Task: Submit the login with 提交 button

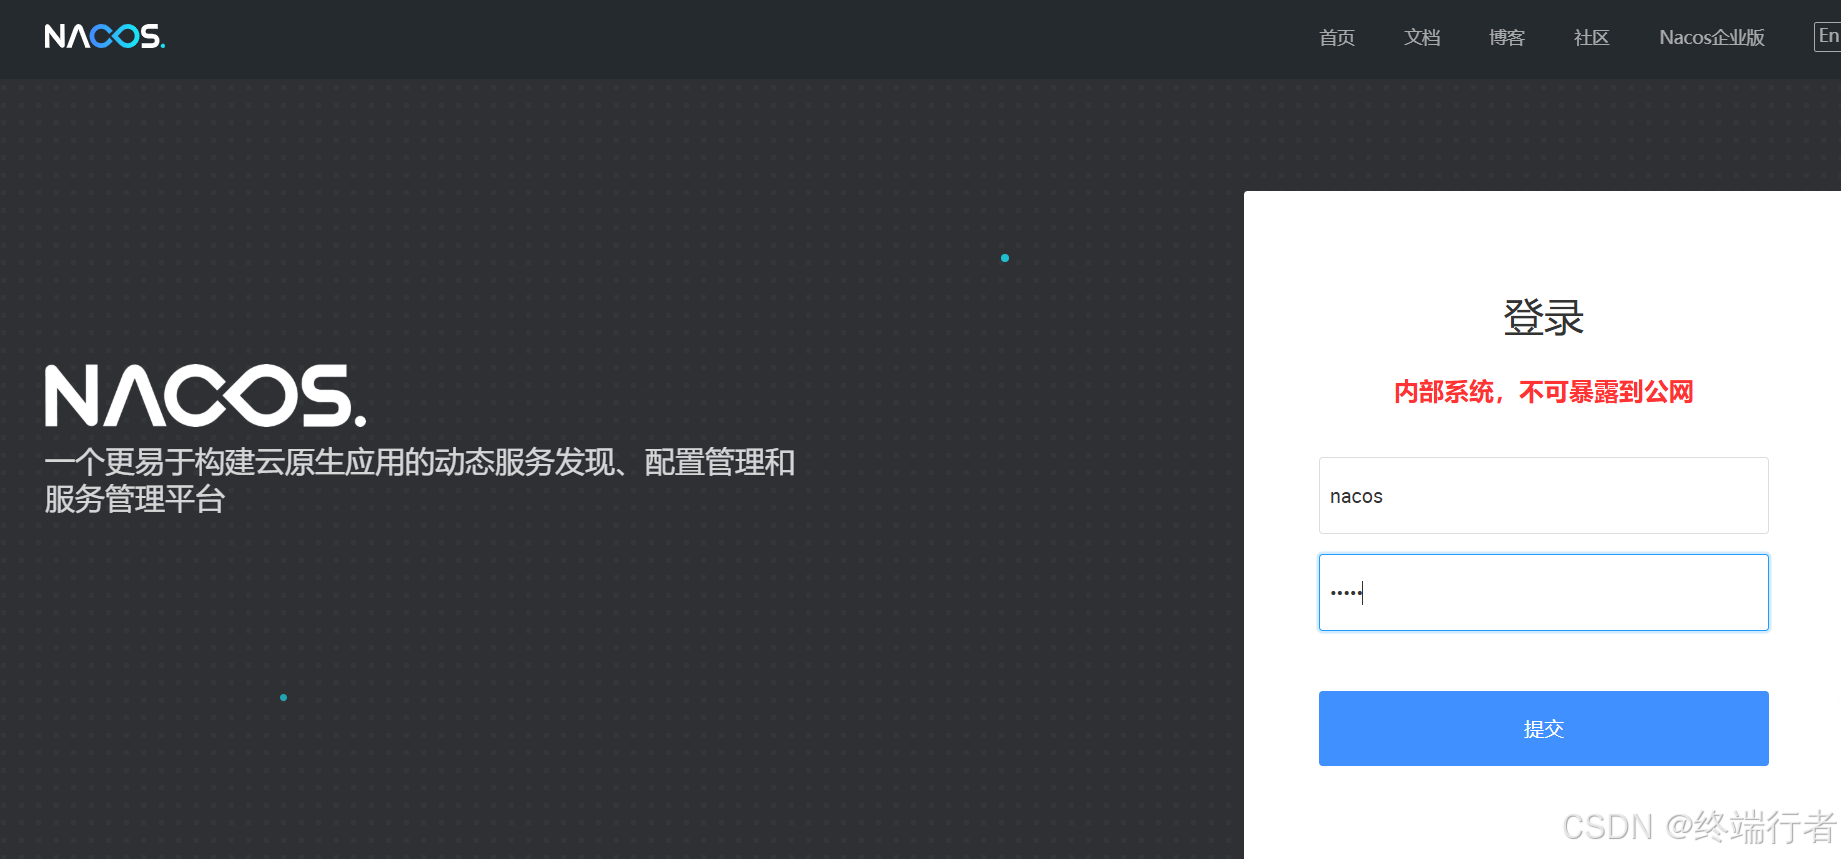Action: pyautogui.click(x=1543, y=729)
